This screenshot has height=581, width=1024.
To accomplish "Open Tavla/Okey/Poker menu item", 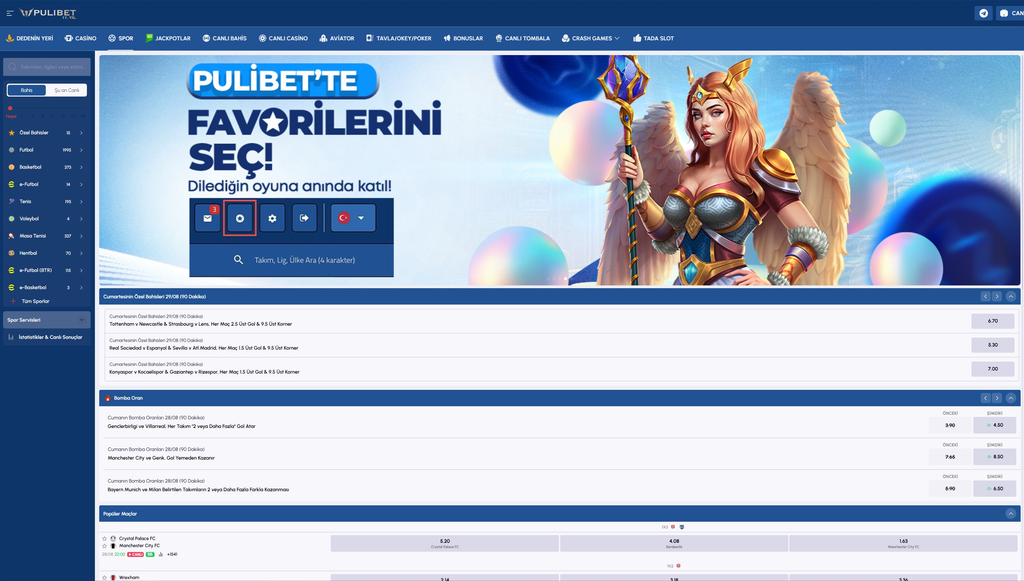I will pyautogui.click(x=398, y=39).
